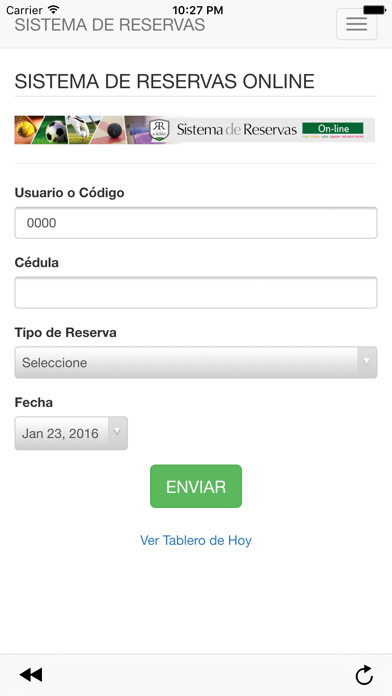Image resolution: width=392 pixels, height=696 pixels.
Task: Submit the form with ENVIAR button
Action: coord(196,486)
